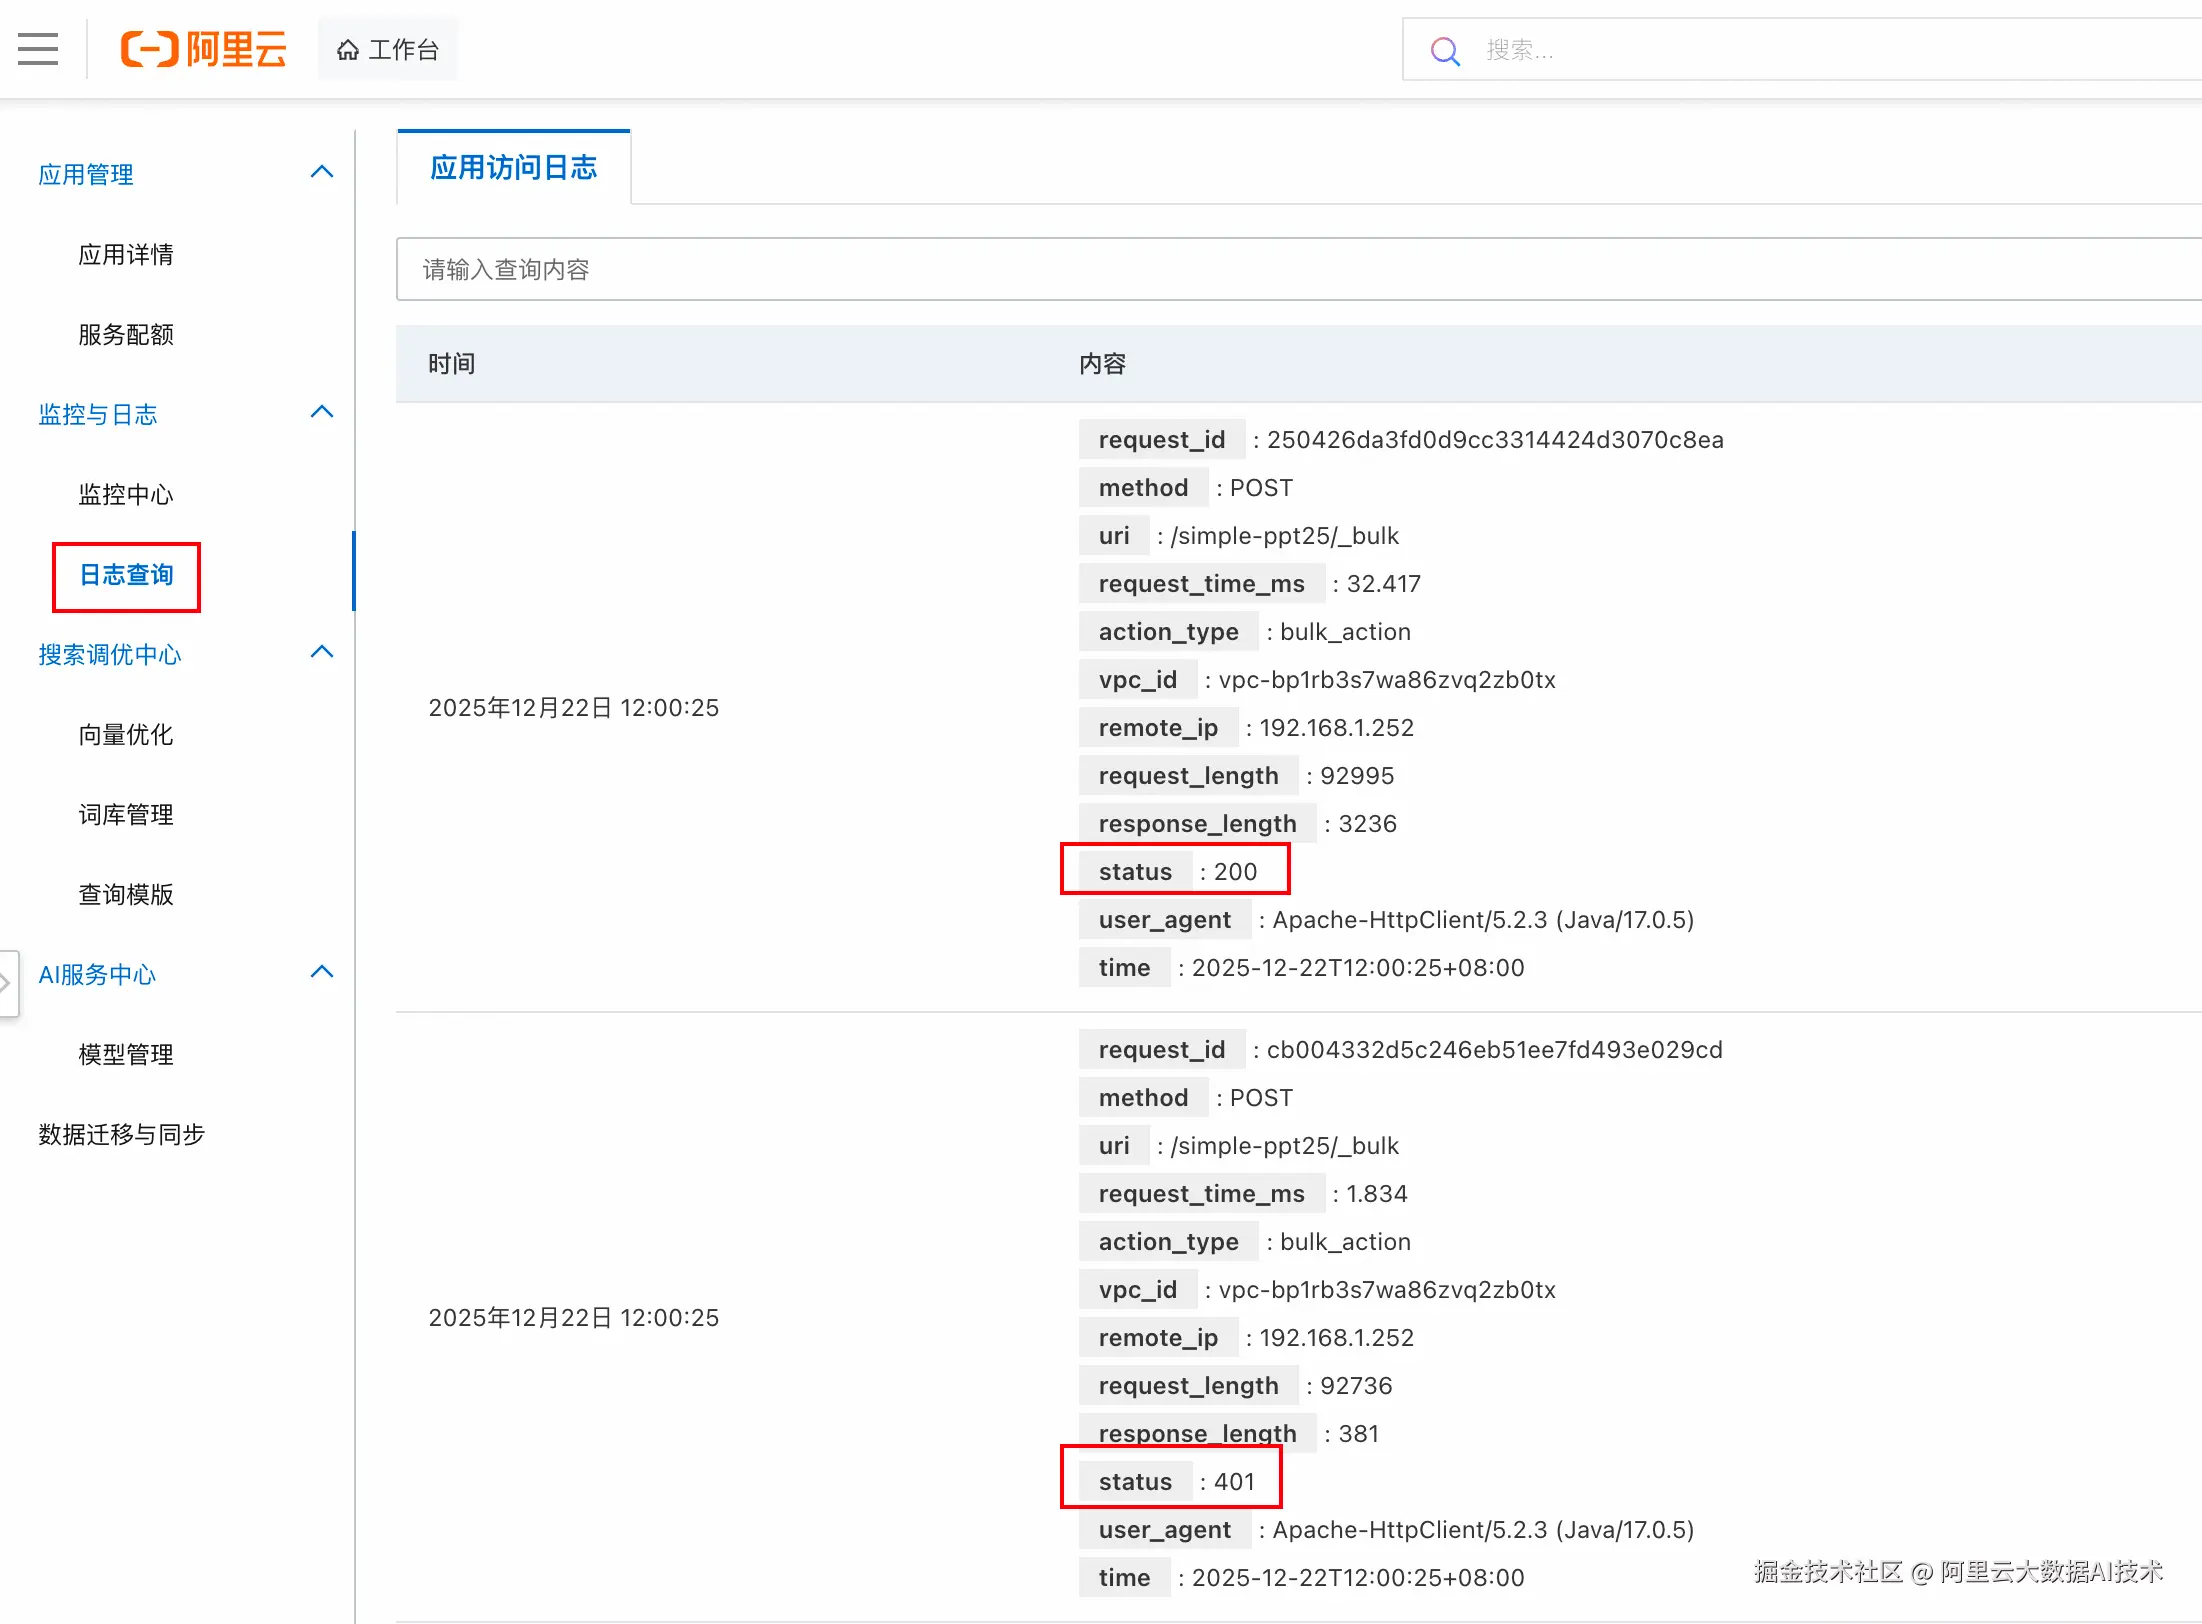Viewport: 2202px width, 1624px height.
Task: Click the Alibaba Cloud logo
Action: click(x=203, y=49)
